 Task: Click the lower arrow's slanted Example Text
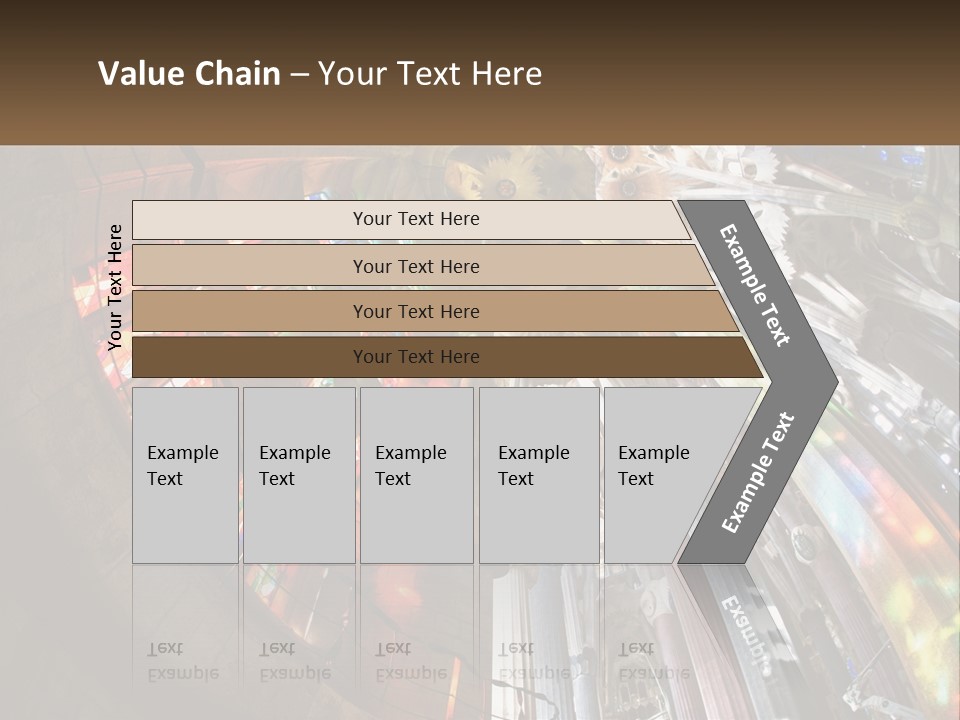pyautogui.click(x=758, y=472)
